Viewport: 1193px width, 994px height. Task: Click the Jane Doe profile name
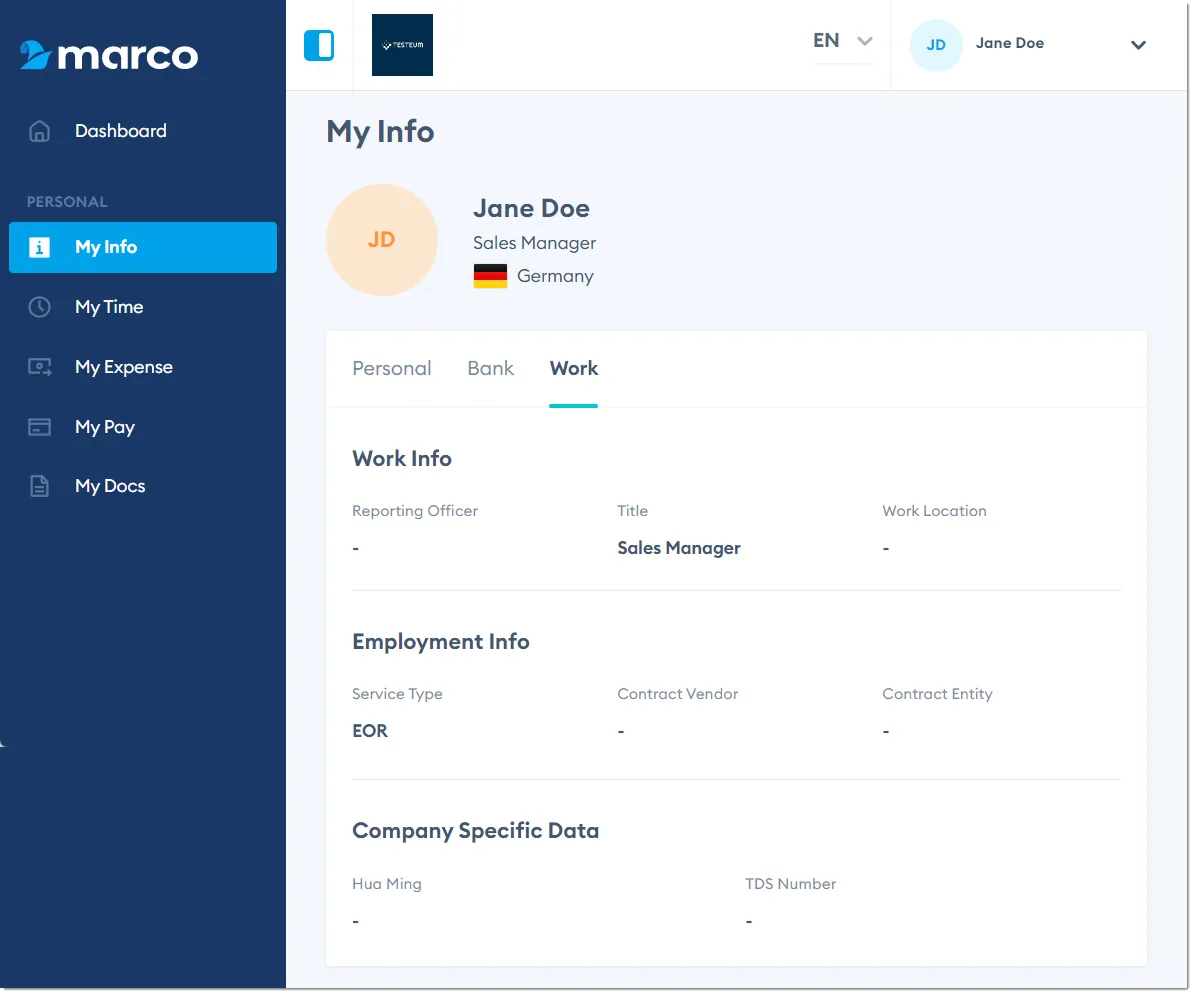pos(531,209)
